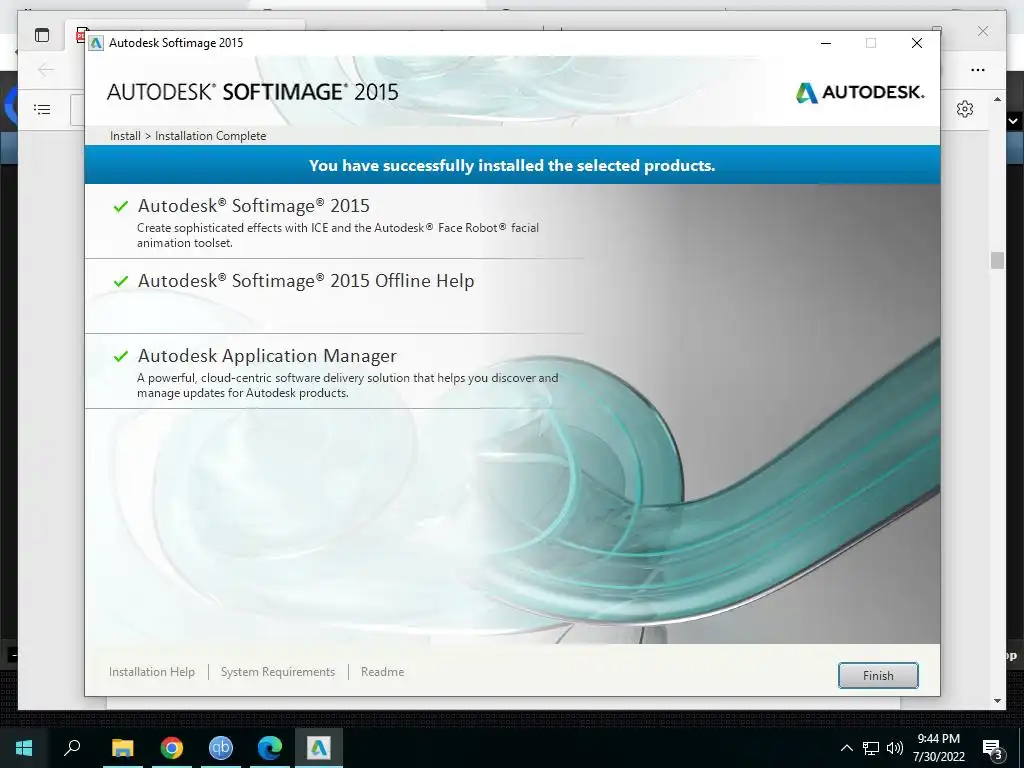Click the back arrow in the background window
This screenshot has height=768, width=1024.
coord(46,69)
